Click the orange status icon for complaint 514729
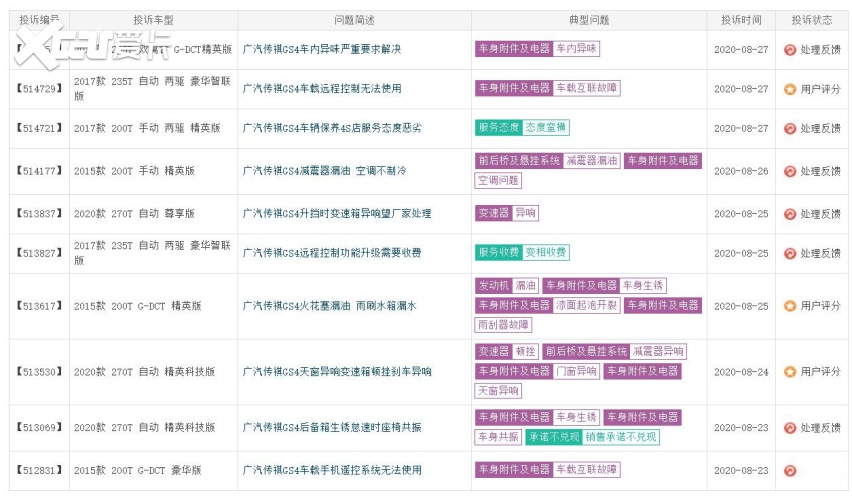This screenshot has width=852, height=499. click(x=790, y=89)
